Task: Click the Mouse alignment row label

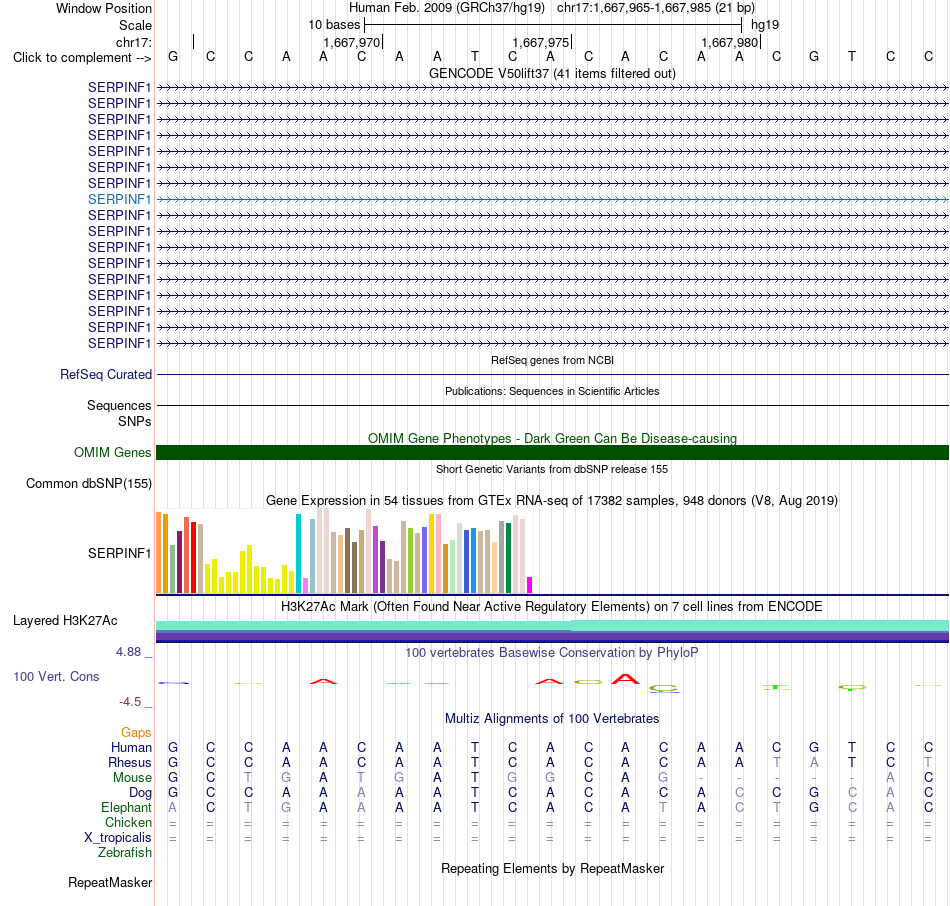Action: 132,778
